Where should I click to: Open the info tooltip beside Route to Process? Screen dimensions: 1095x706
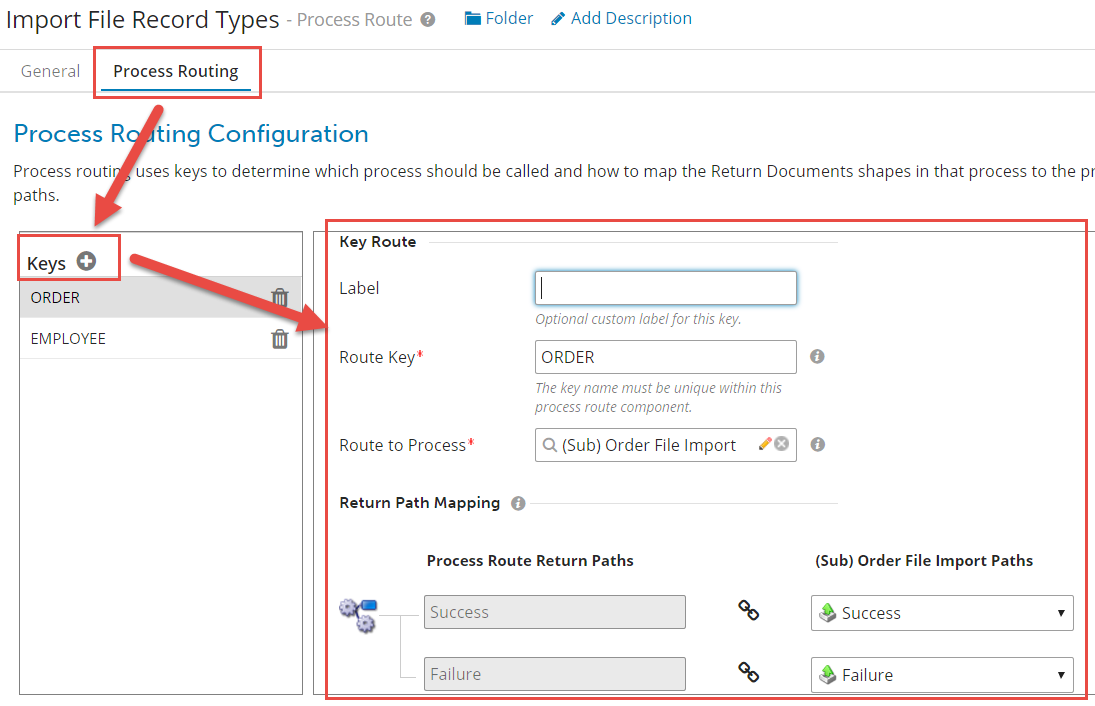tap(817, 444)
